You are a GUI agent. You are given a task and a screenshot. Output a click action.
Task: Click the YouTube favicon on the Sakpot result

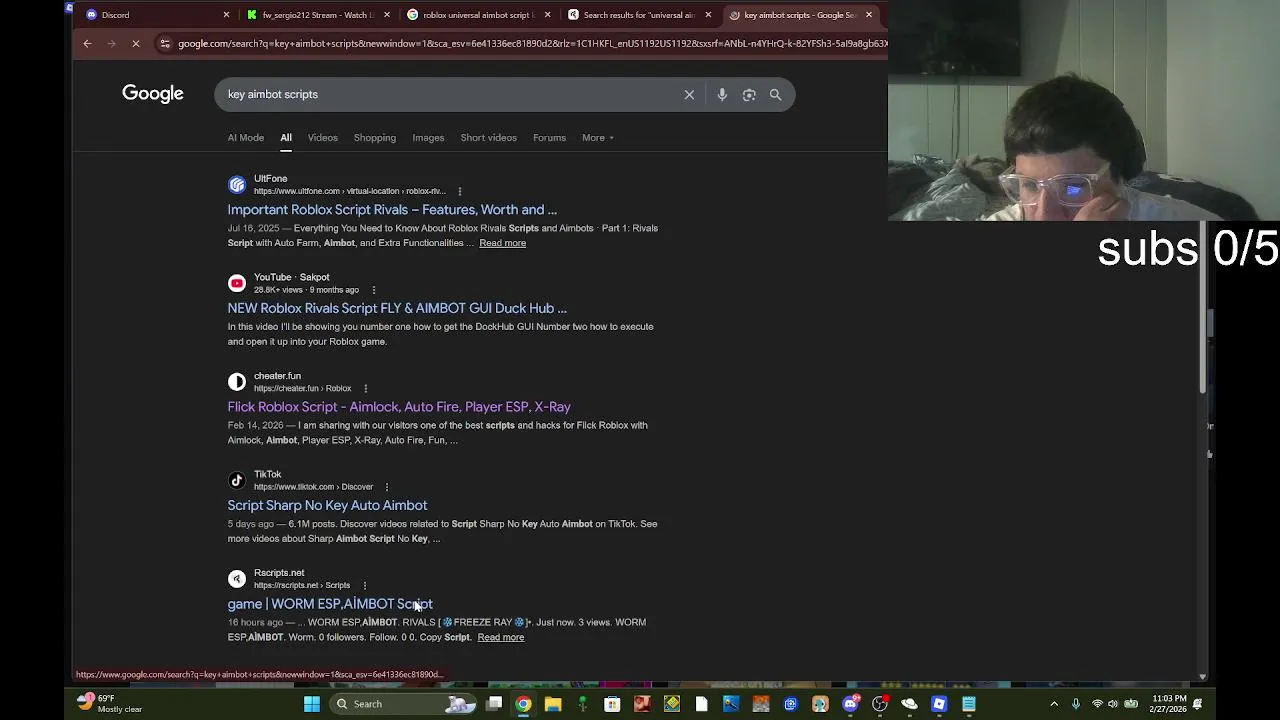[237, 283]
